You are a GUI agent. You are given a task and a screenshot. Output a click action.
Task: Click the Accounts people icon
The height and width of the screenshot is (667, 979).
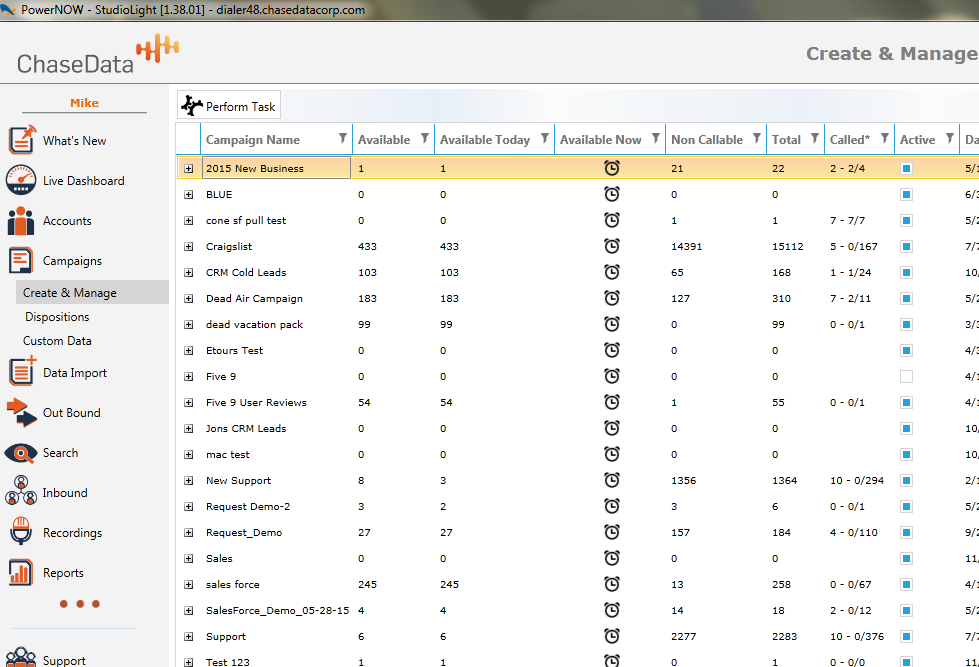[x=22, y=221]
